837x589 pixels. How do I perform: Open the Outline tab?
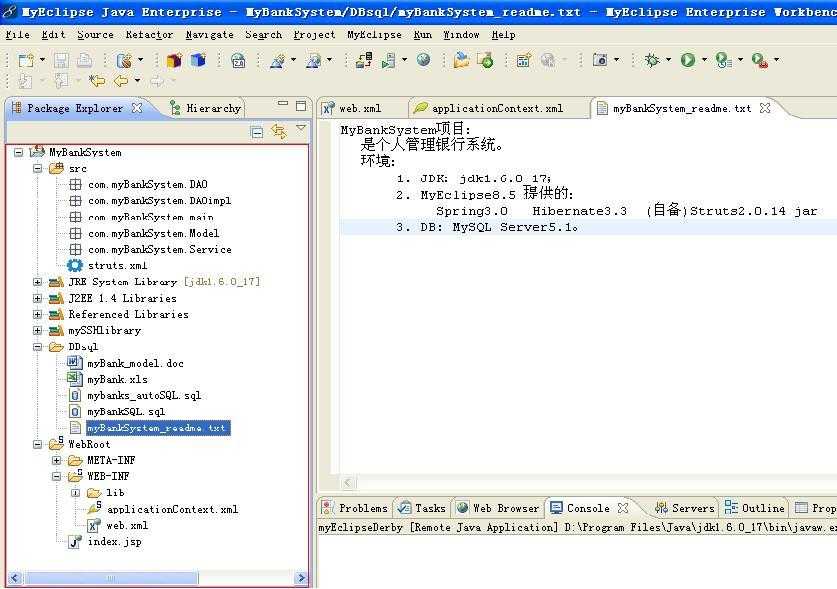pos(754,508)
